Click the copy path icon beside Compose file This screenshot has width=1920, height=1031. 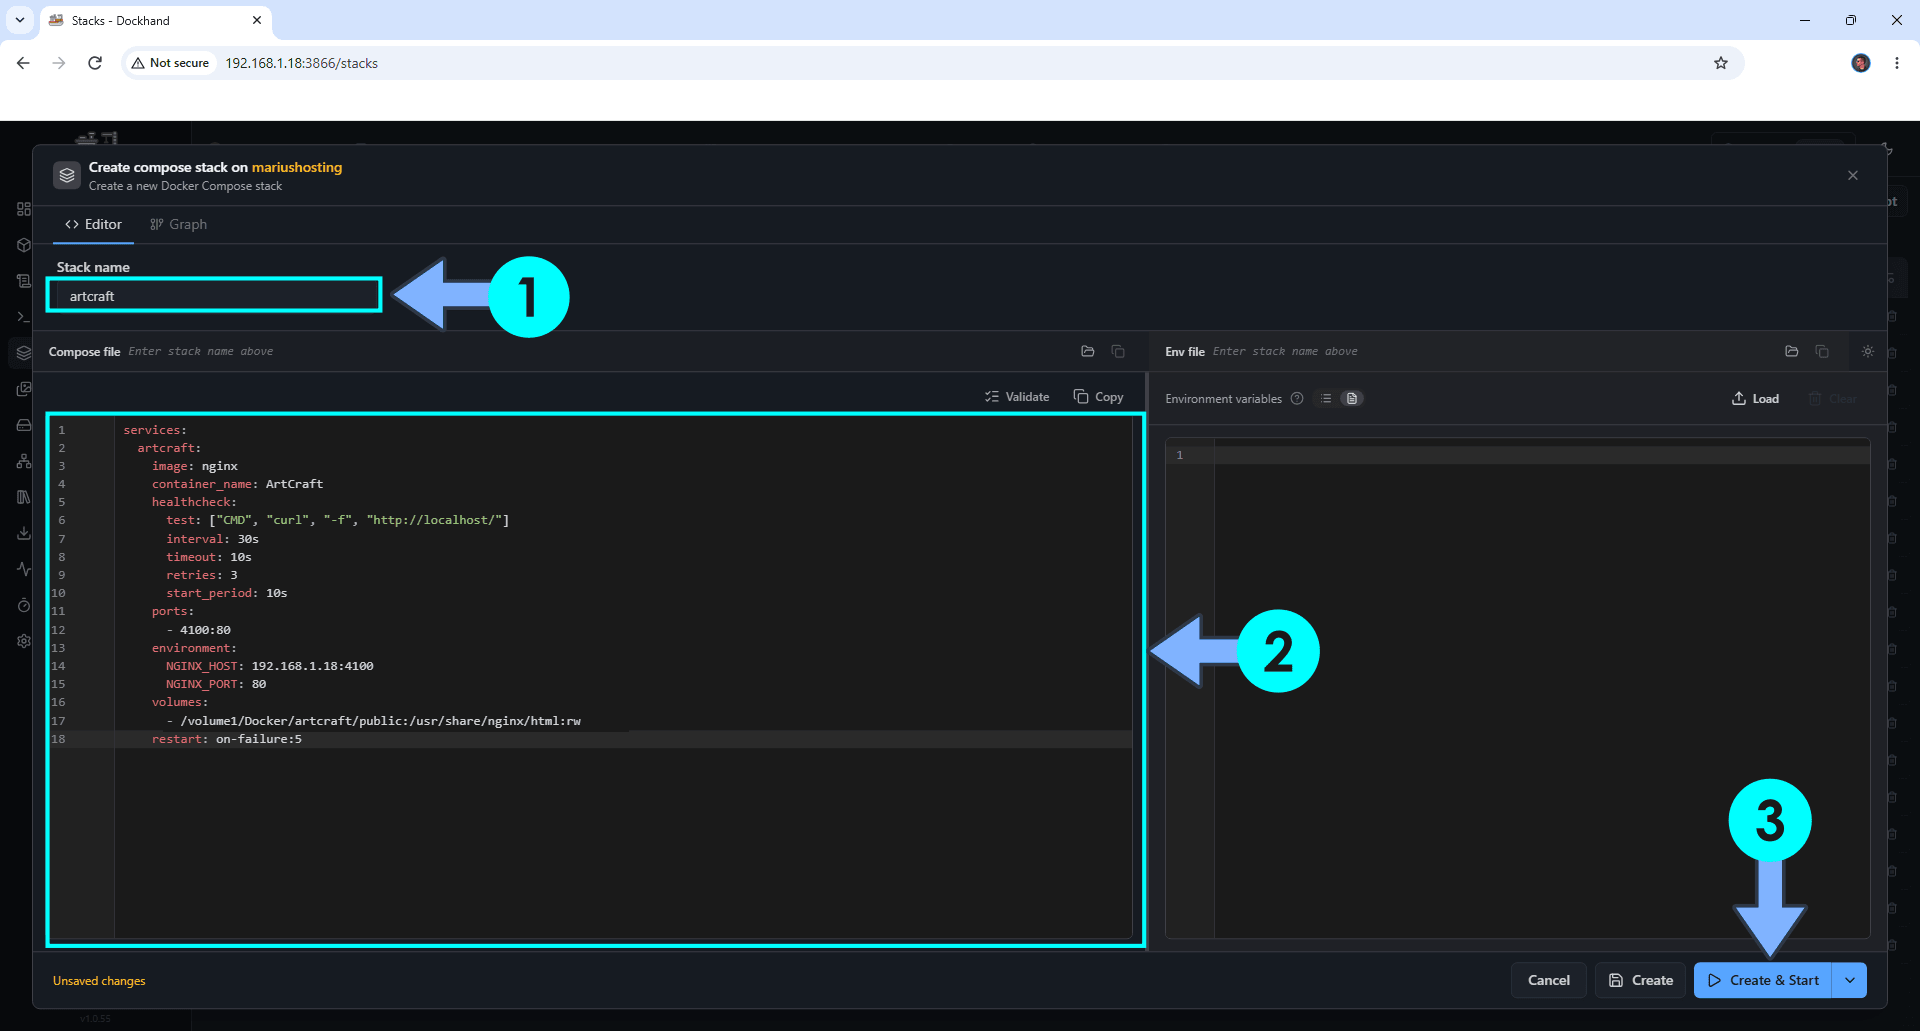[x=1118, y=351]
